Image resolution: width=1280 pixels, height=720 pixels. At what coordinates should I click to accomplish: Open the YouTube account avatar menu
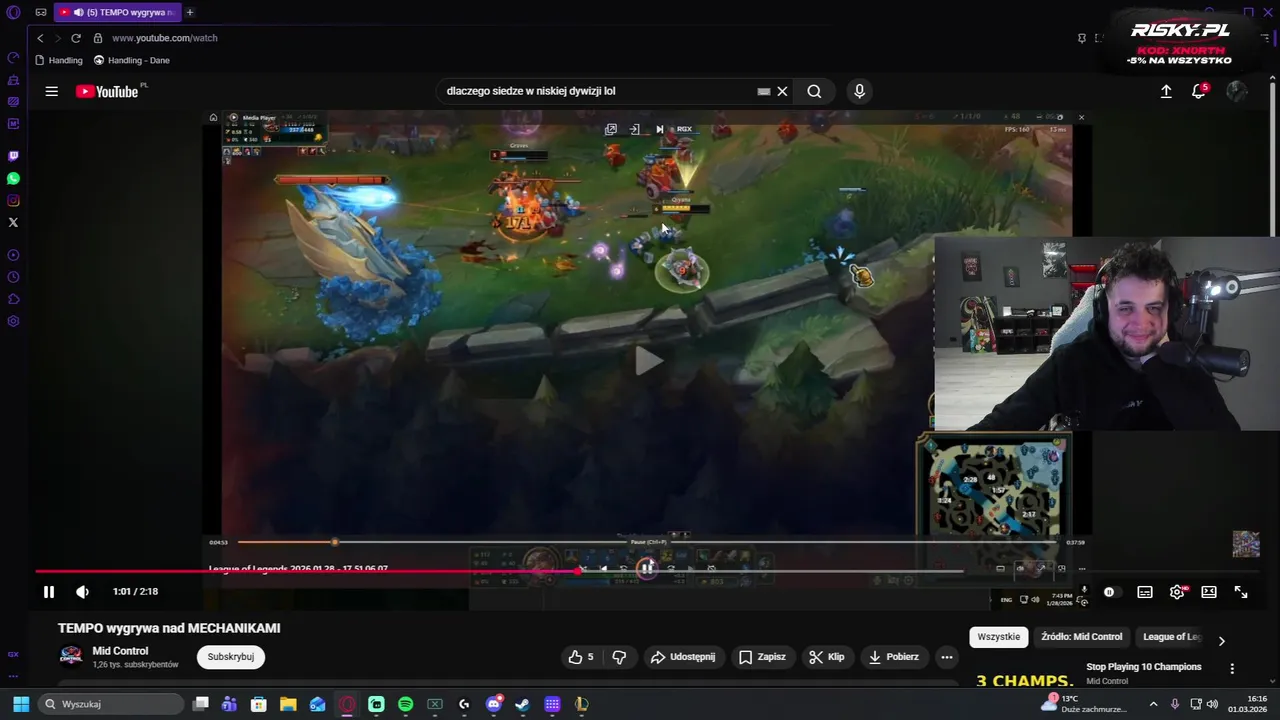[1236, 91]
